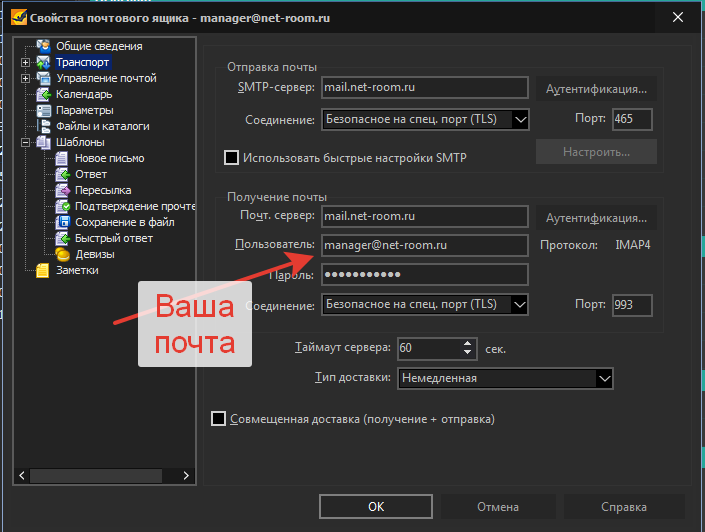This screenshot has height=532, width=705.
Task: Click the Календарь tree icon
Action: [x=44, y=94]
